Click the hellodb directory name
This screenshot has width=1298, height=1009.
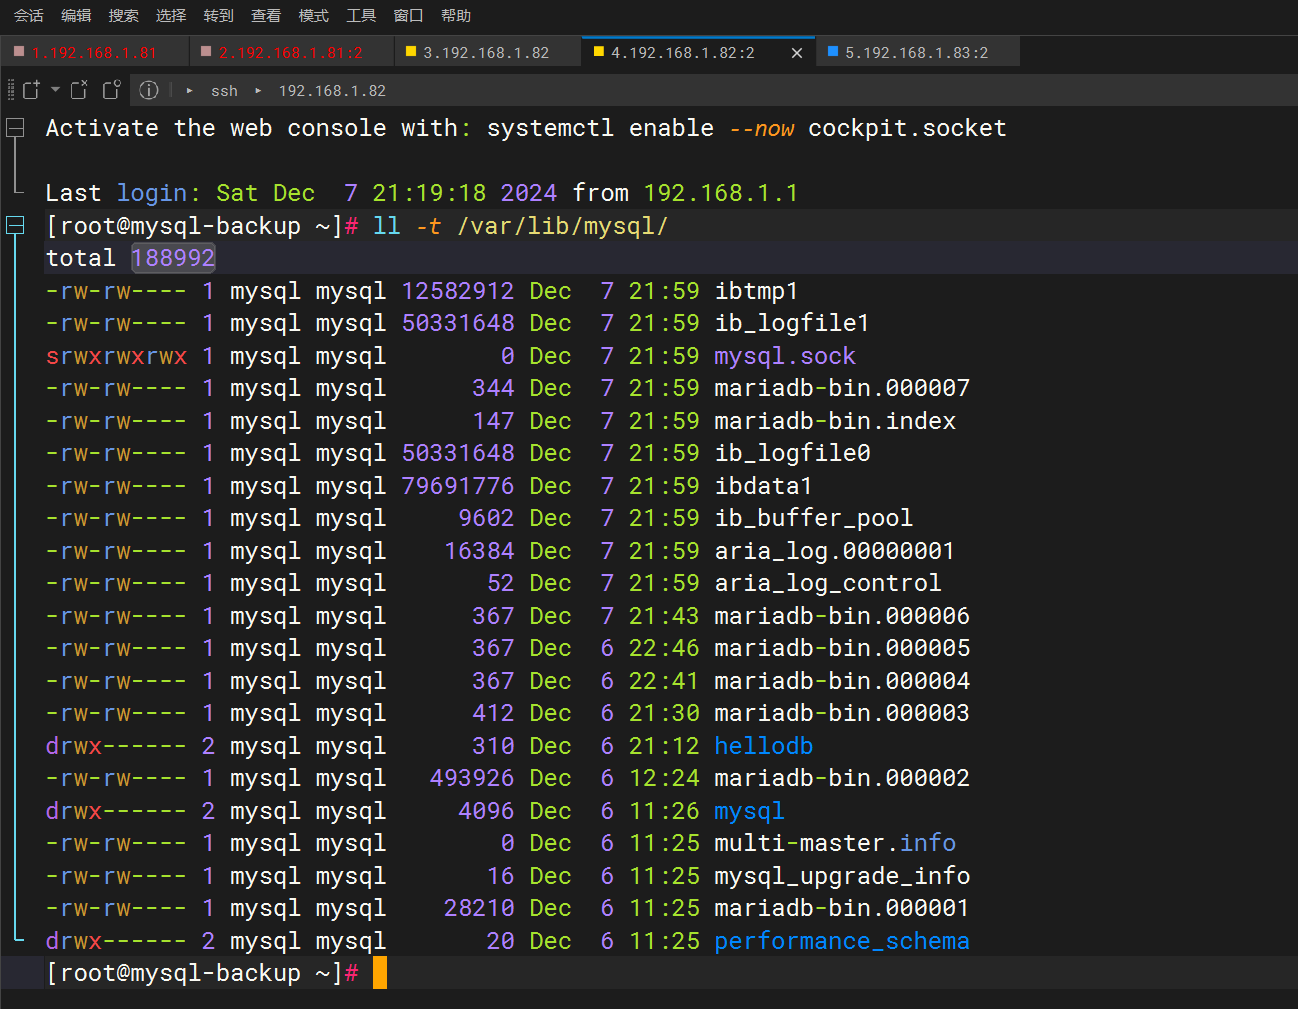click(x=763, y=746)
